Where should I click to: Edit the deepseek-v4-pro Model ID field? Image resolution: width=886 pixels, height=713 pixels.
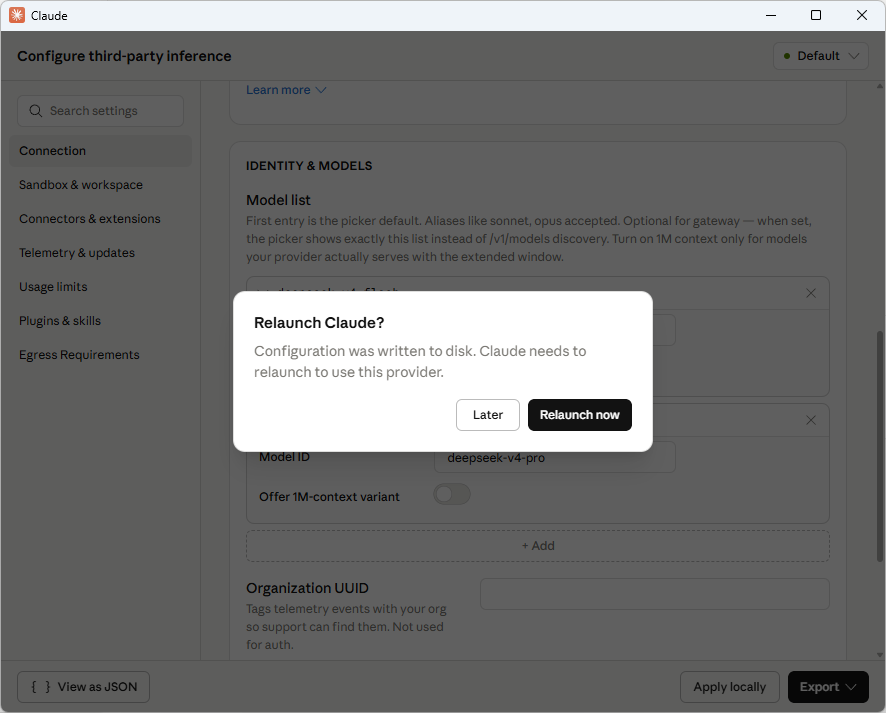coord(554,457)
